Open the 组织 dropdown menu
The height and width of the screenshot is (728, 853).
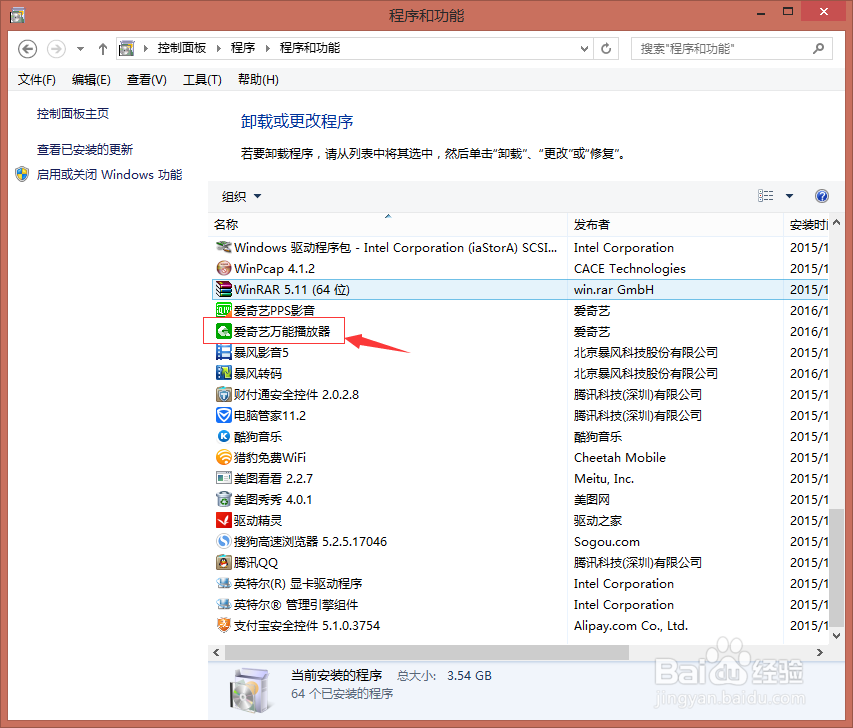click(242, 196)
